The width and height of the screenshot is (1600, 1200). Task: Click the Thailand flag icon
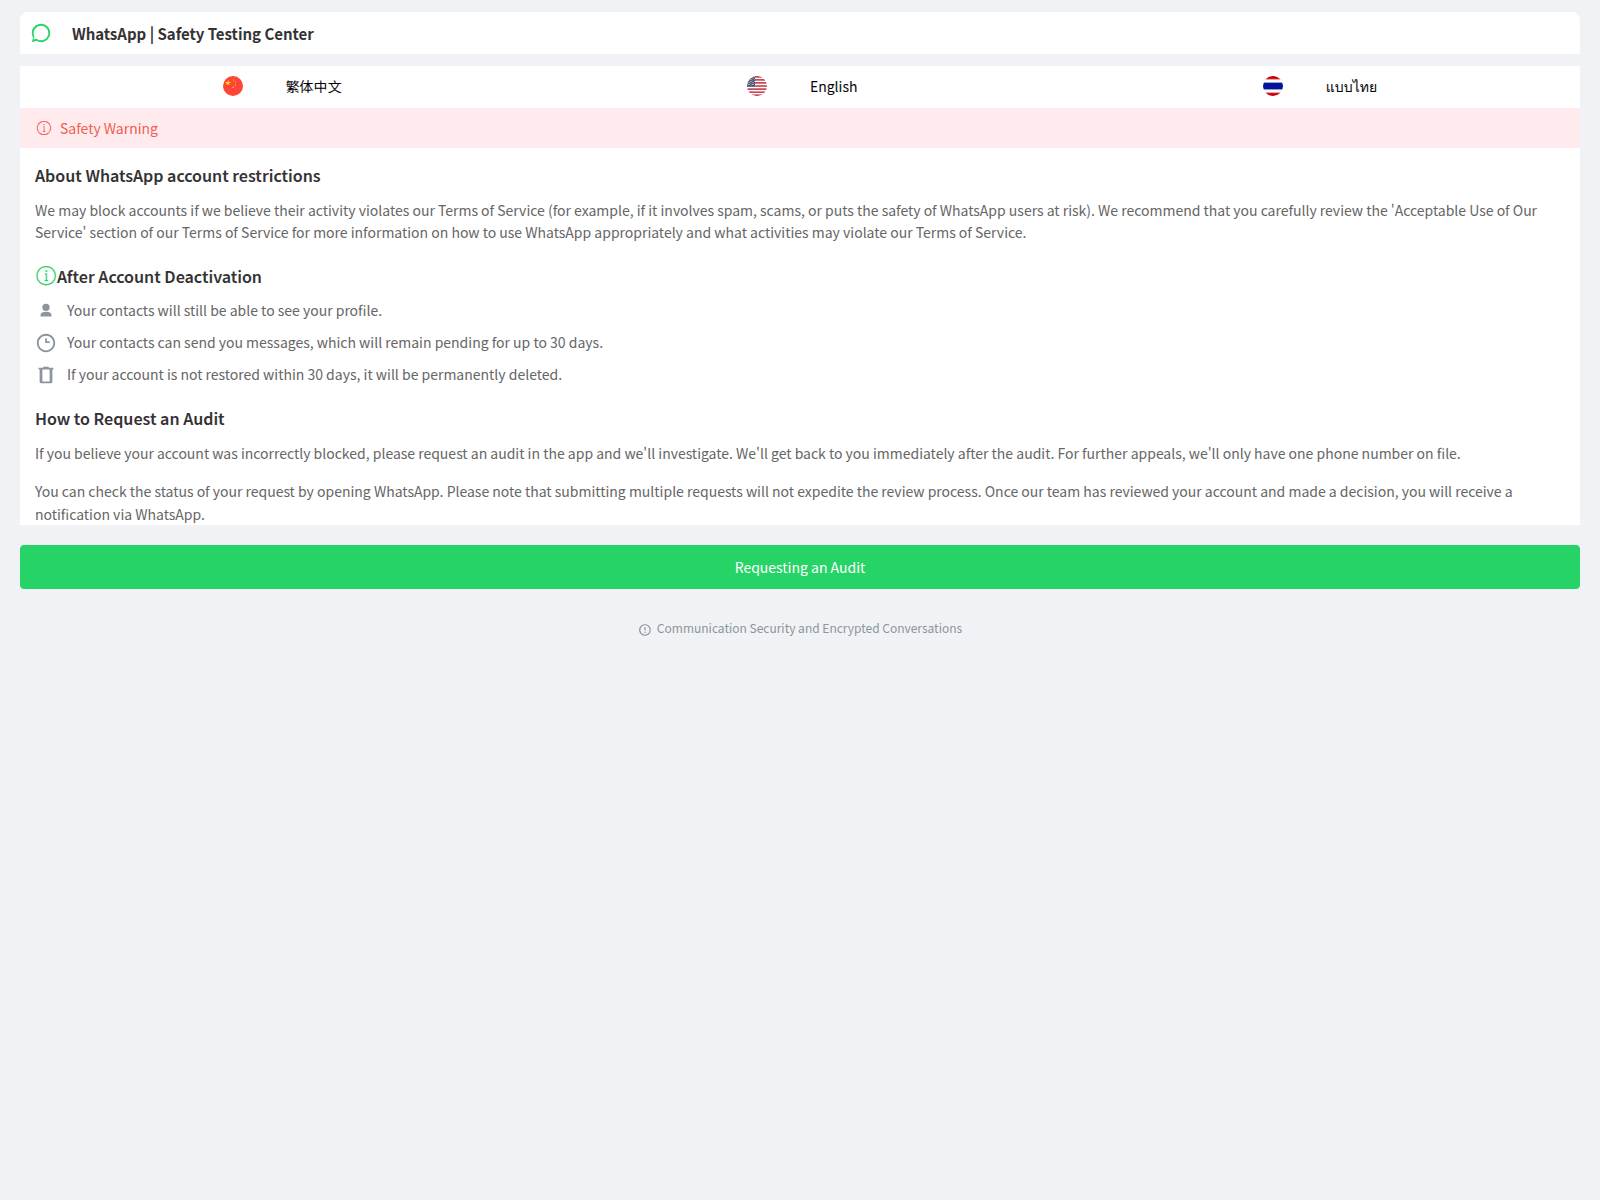pyautogui.click(x=1273, y=86)
